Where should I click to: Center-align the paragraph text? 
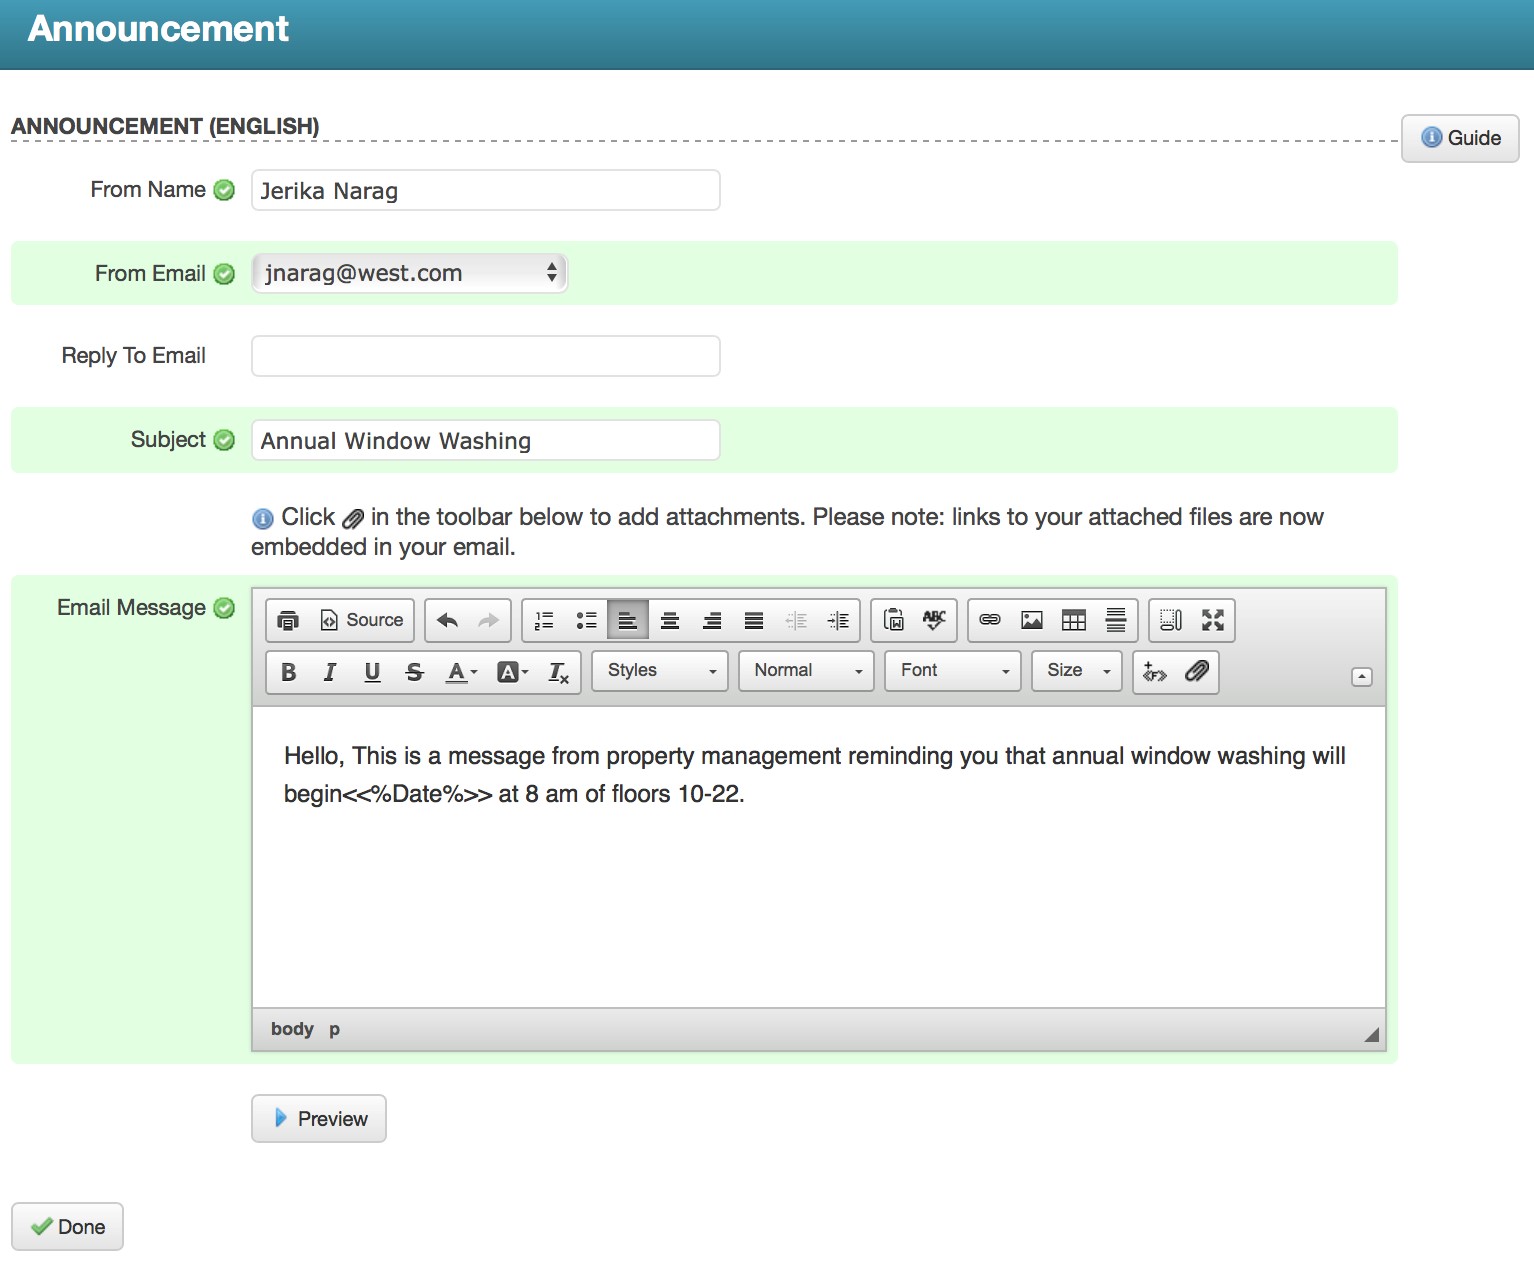tap(670, 621)
